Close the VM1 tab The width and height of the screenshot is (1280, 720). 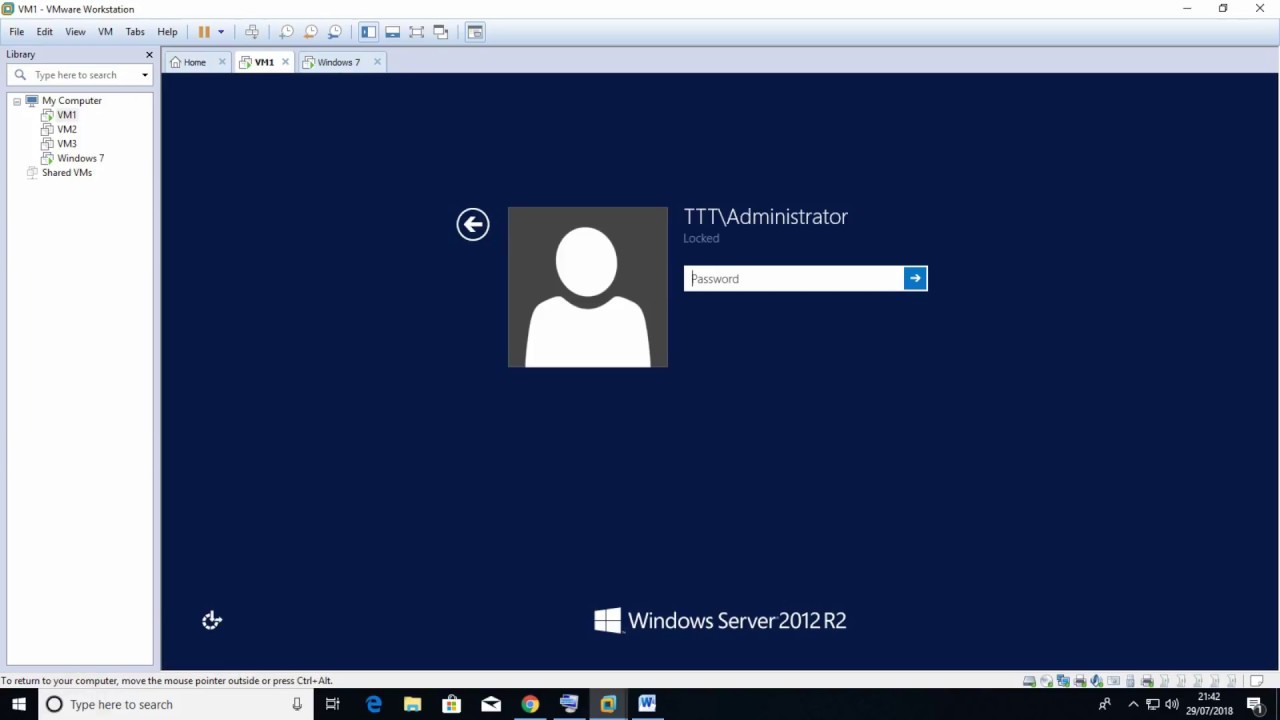285,62
